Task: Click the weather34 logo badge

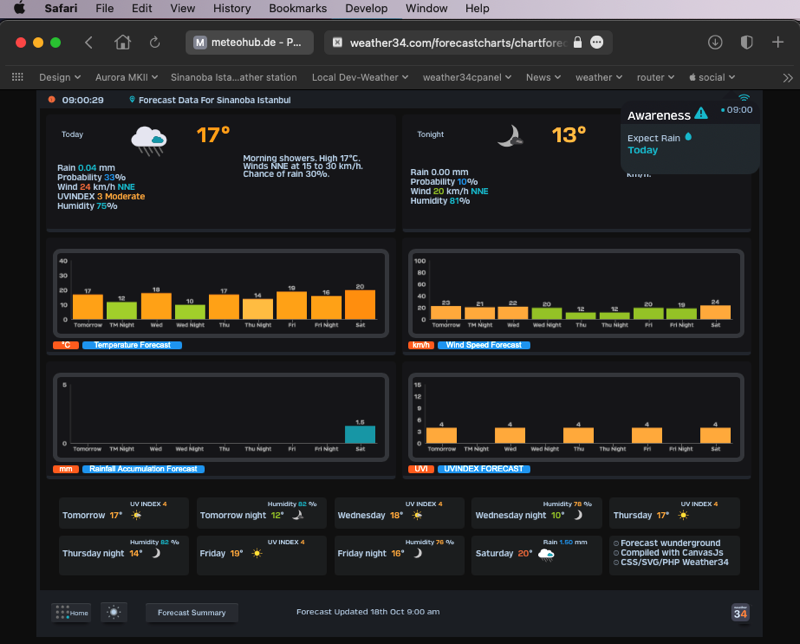Action: [x=740, y=613]
